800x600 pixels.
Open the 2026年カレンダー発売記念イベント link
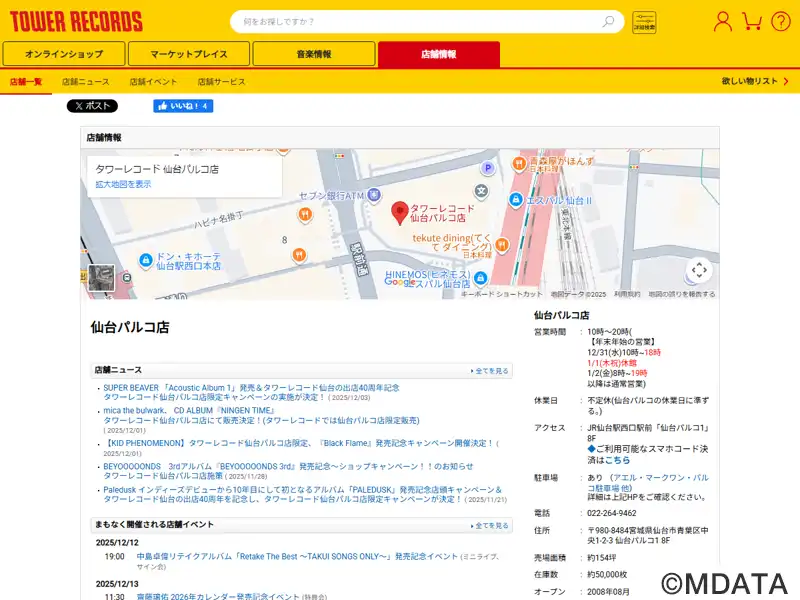click(218, 596)
